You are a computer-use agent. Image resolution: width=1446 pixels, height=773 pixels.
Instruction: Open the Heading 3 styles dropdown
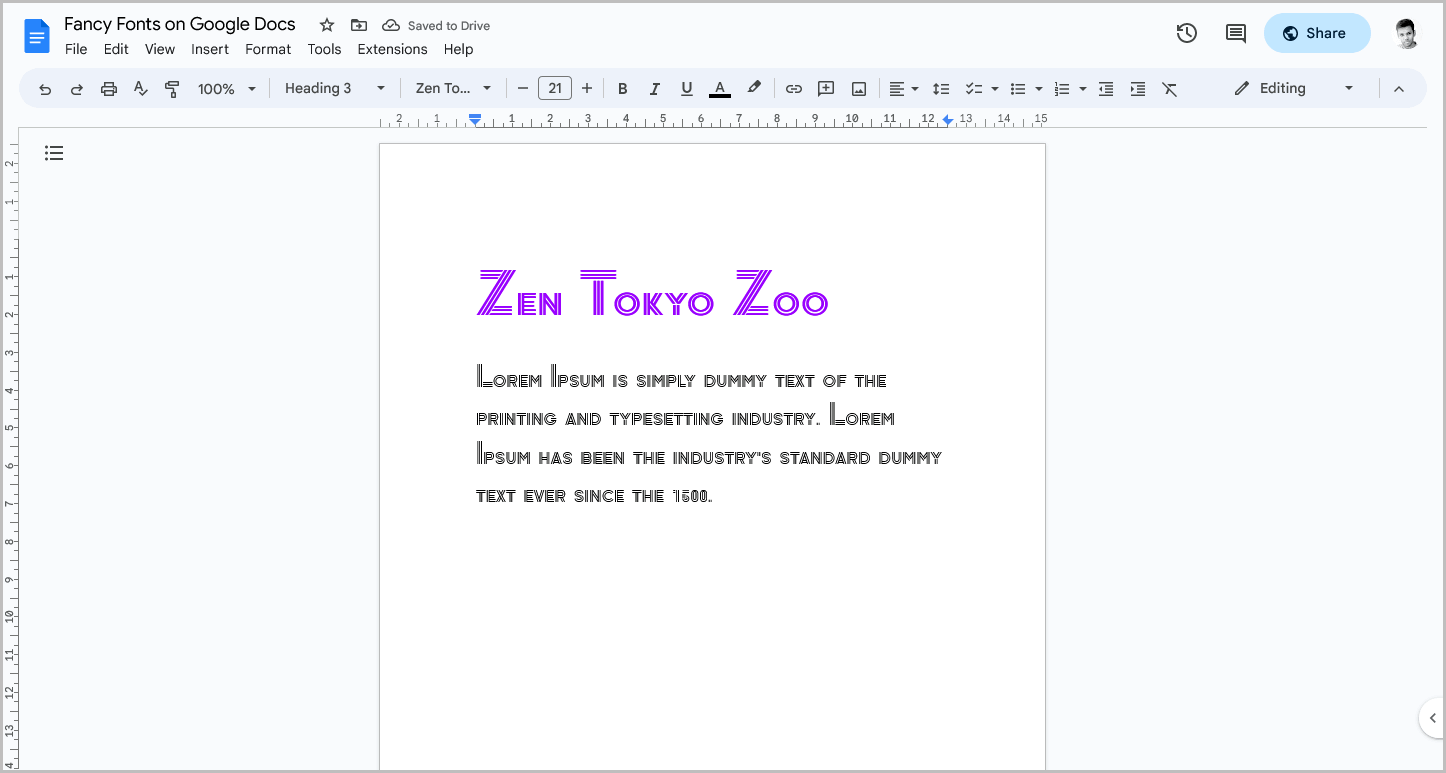pos(335,88)
